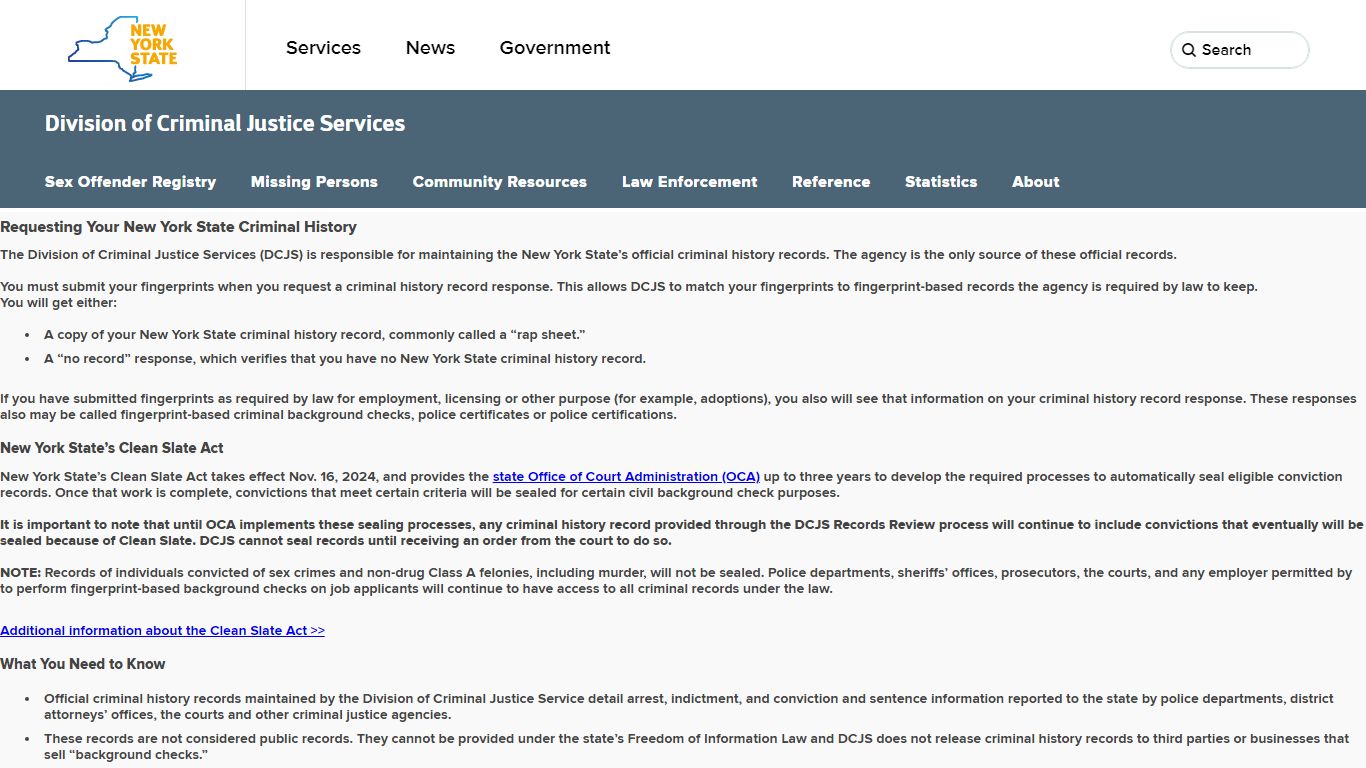Open Community Resources section
1366x768 pixels.
pyautogui.click(x=499, y=182)
